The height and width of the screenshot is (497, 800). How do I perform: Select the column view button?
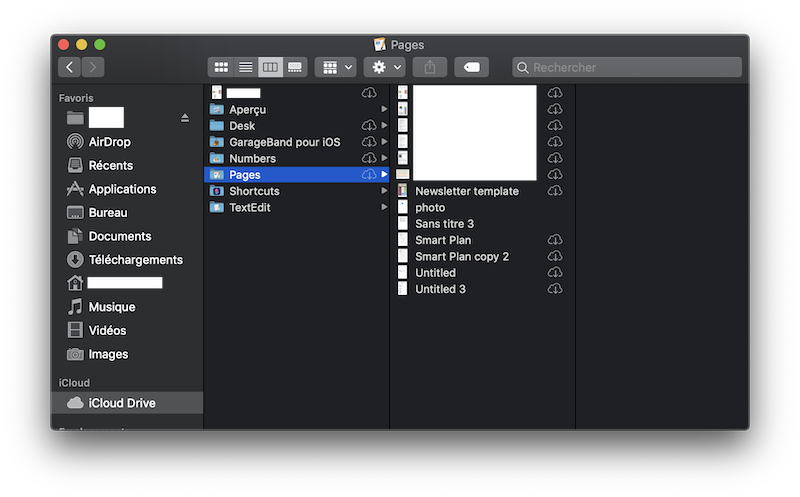point(270,67)
